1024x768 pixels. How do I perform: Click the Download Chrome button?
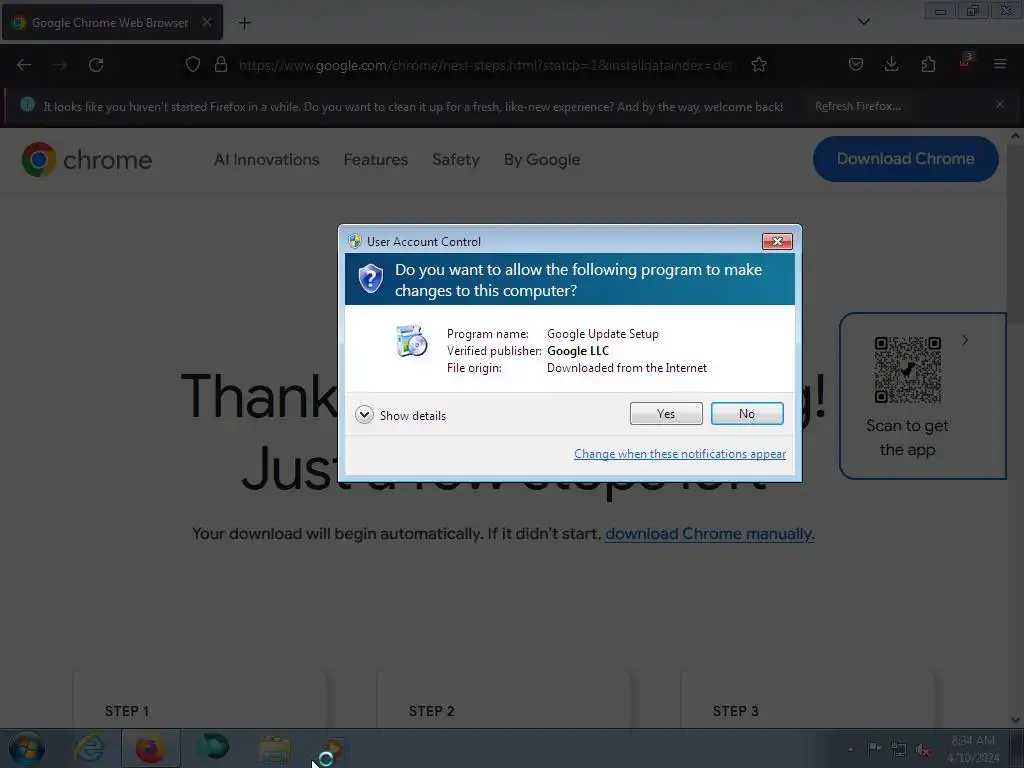point(905,159)
